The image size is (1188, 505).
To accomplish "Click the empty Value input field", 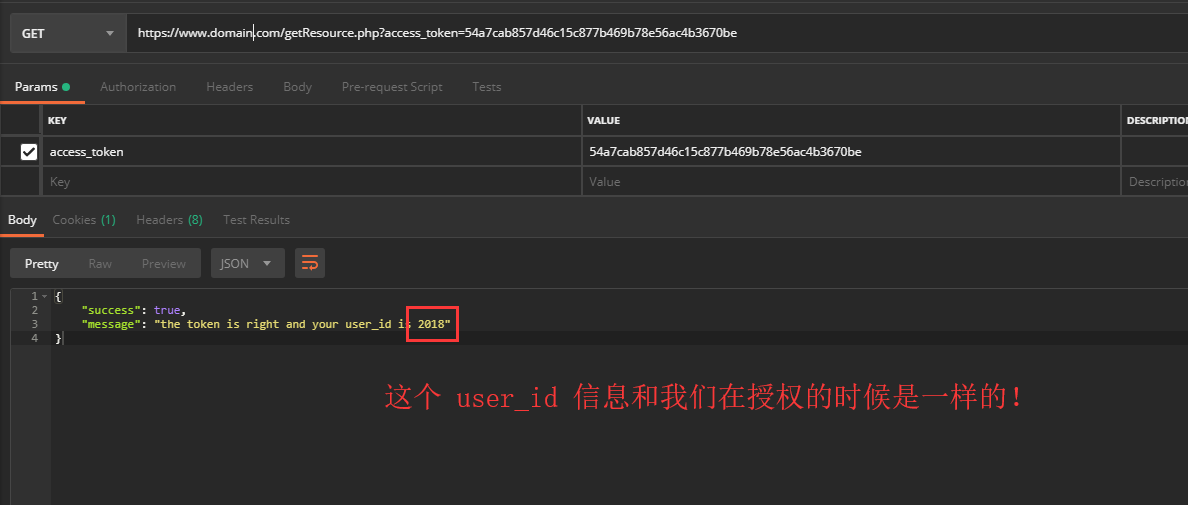I will pyautogui.click(x=851, y=182).
